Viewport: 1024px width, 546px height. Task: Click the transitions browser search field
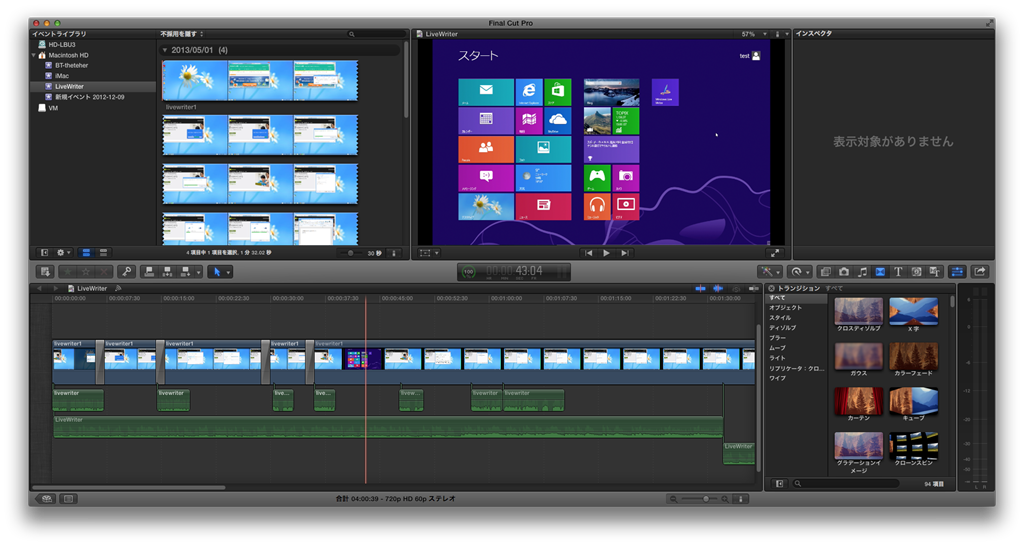pos(846,484)
